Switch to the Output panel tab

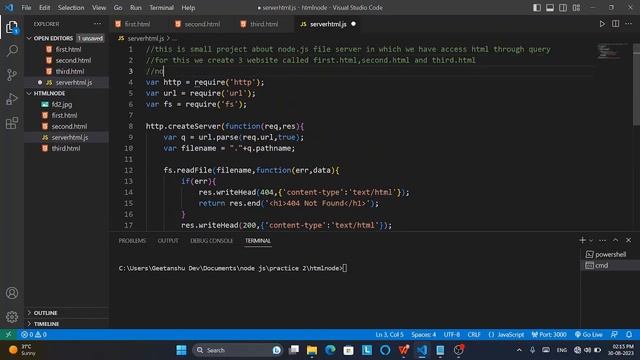[168, 240]
